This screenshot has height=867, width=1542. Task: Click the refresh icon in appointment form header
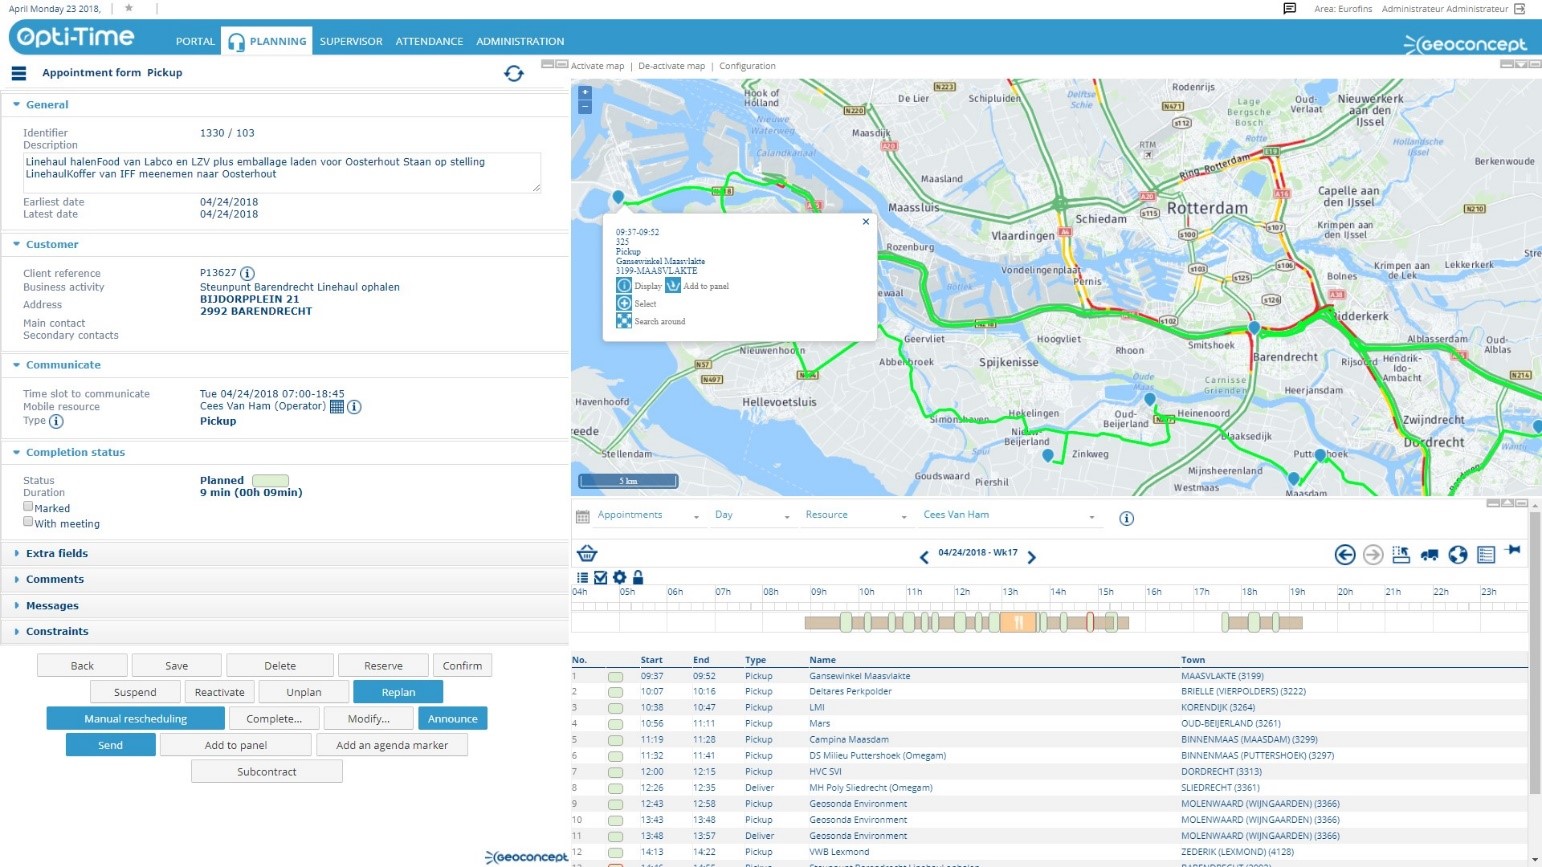pos(514,73)
